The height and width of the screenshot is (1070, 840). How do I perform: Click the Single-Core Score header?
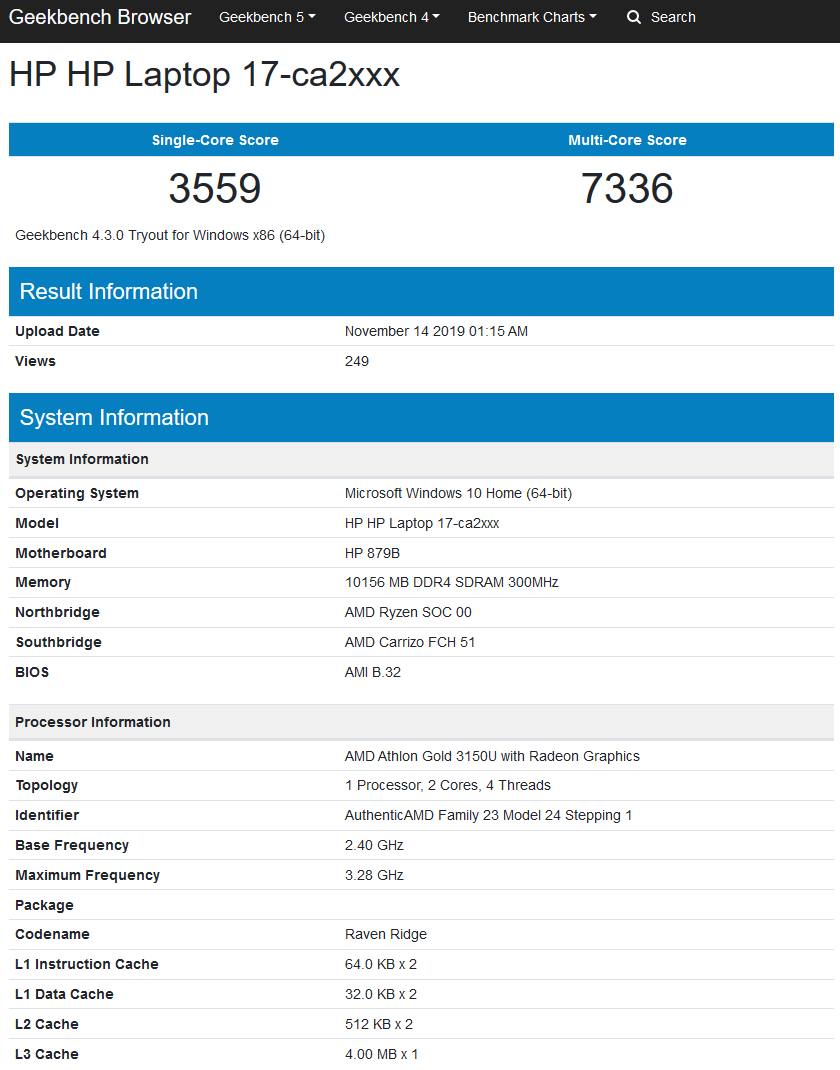point(215,140)
